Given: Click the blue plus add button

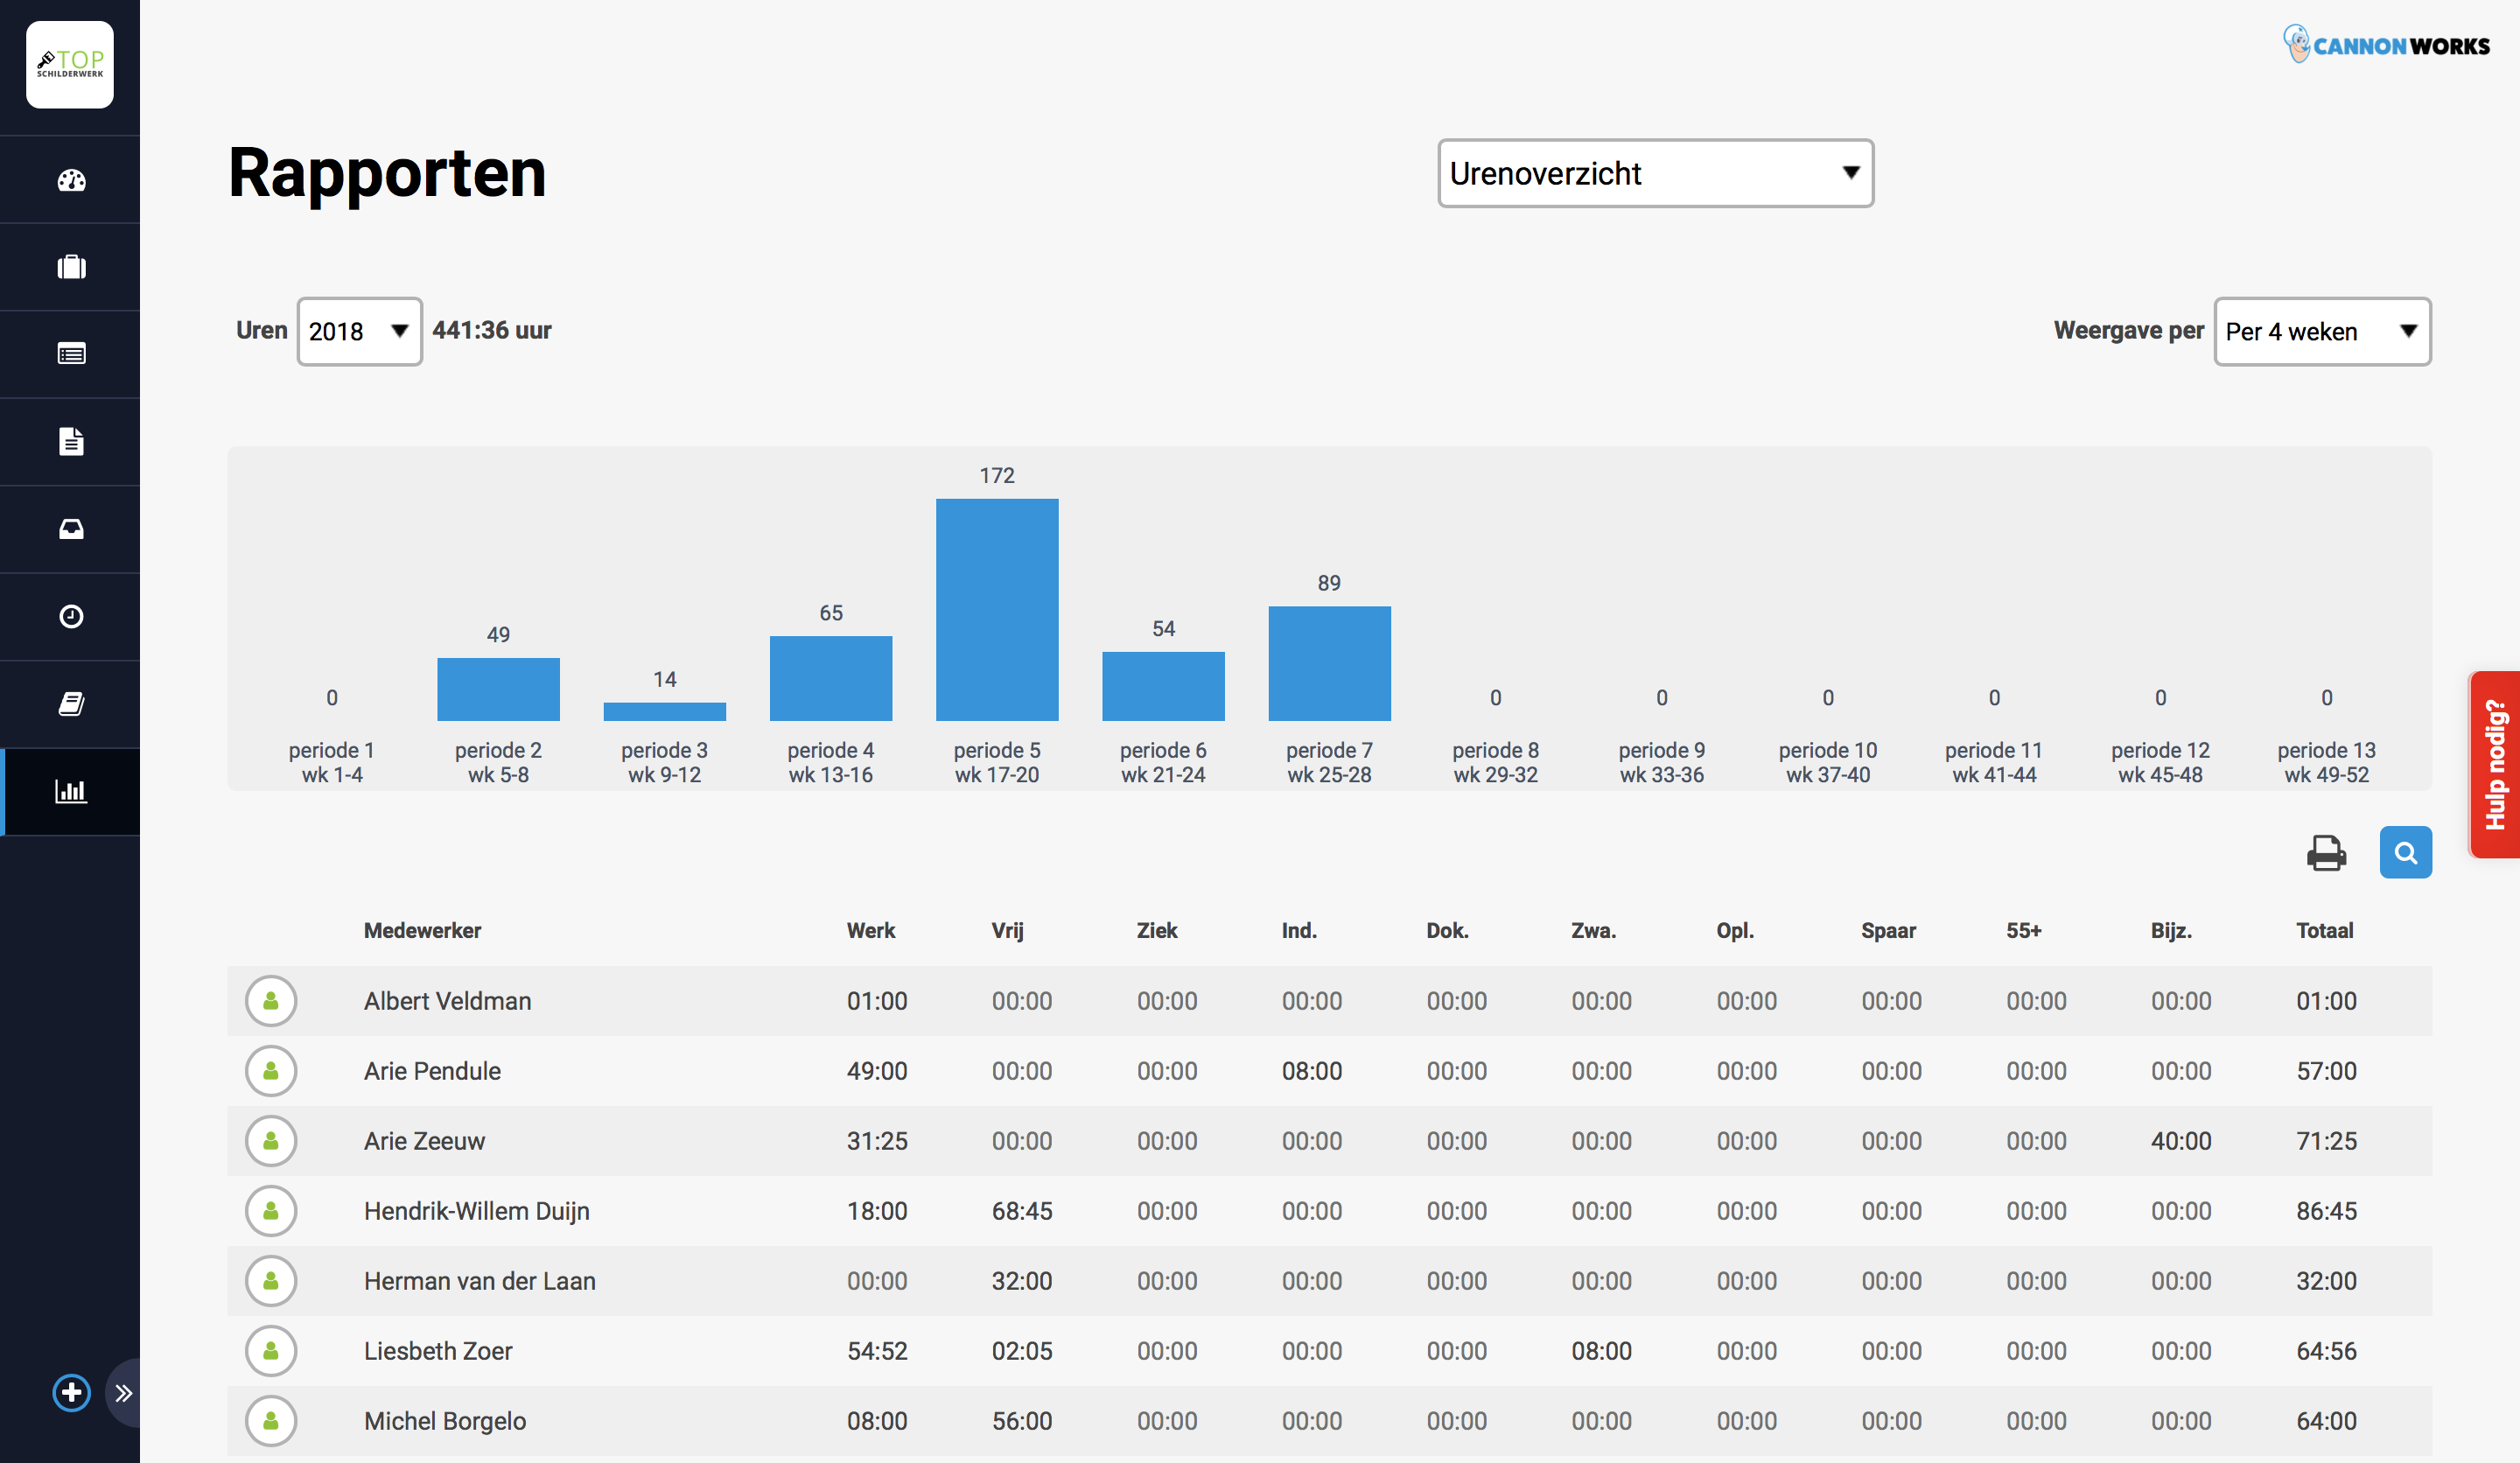Looking at the screenshot, I should [71, 1392].
